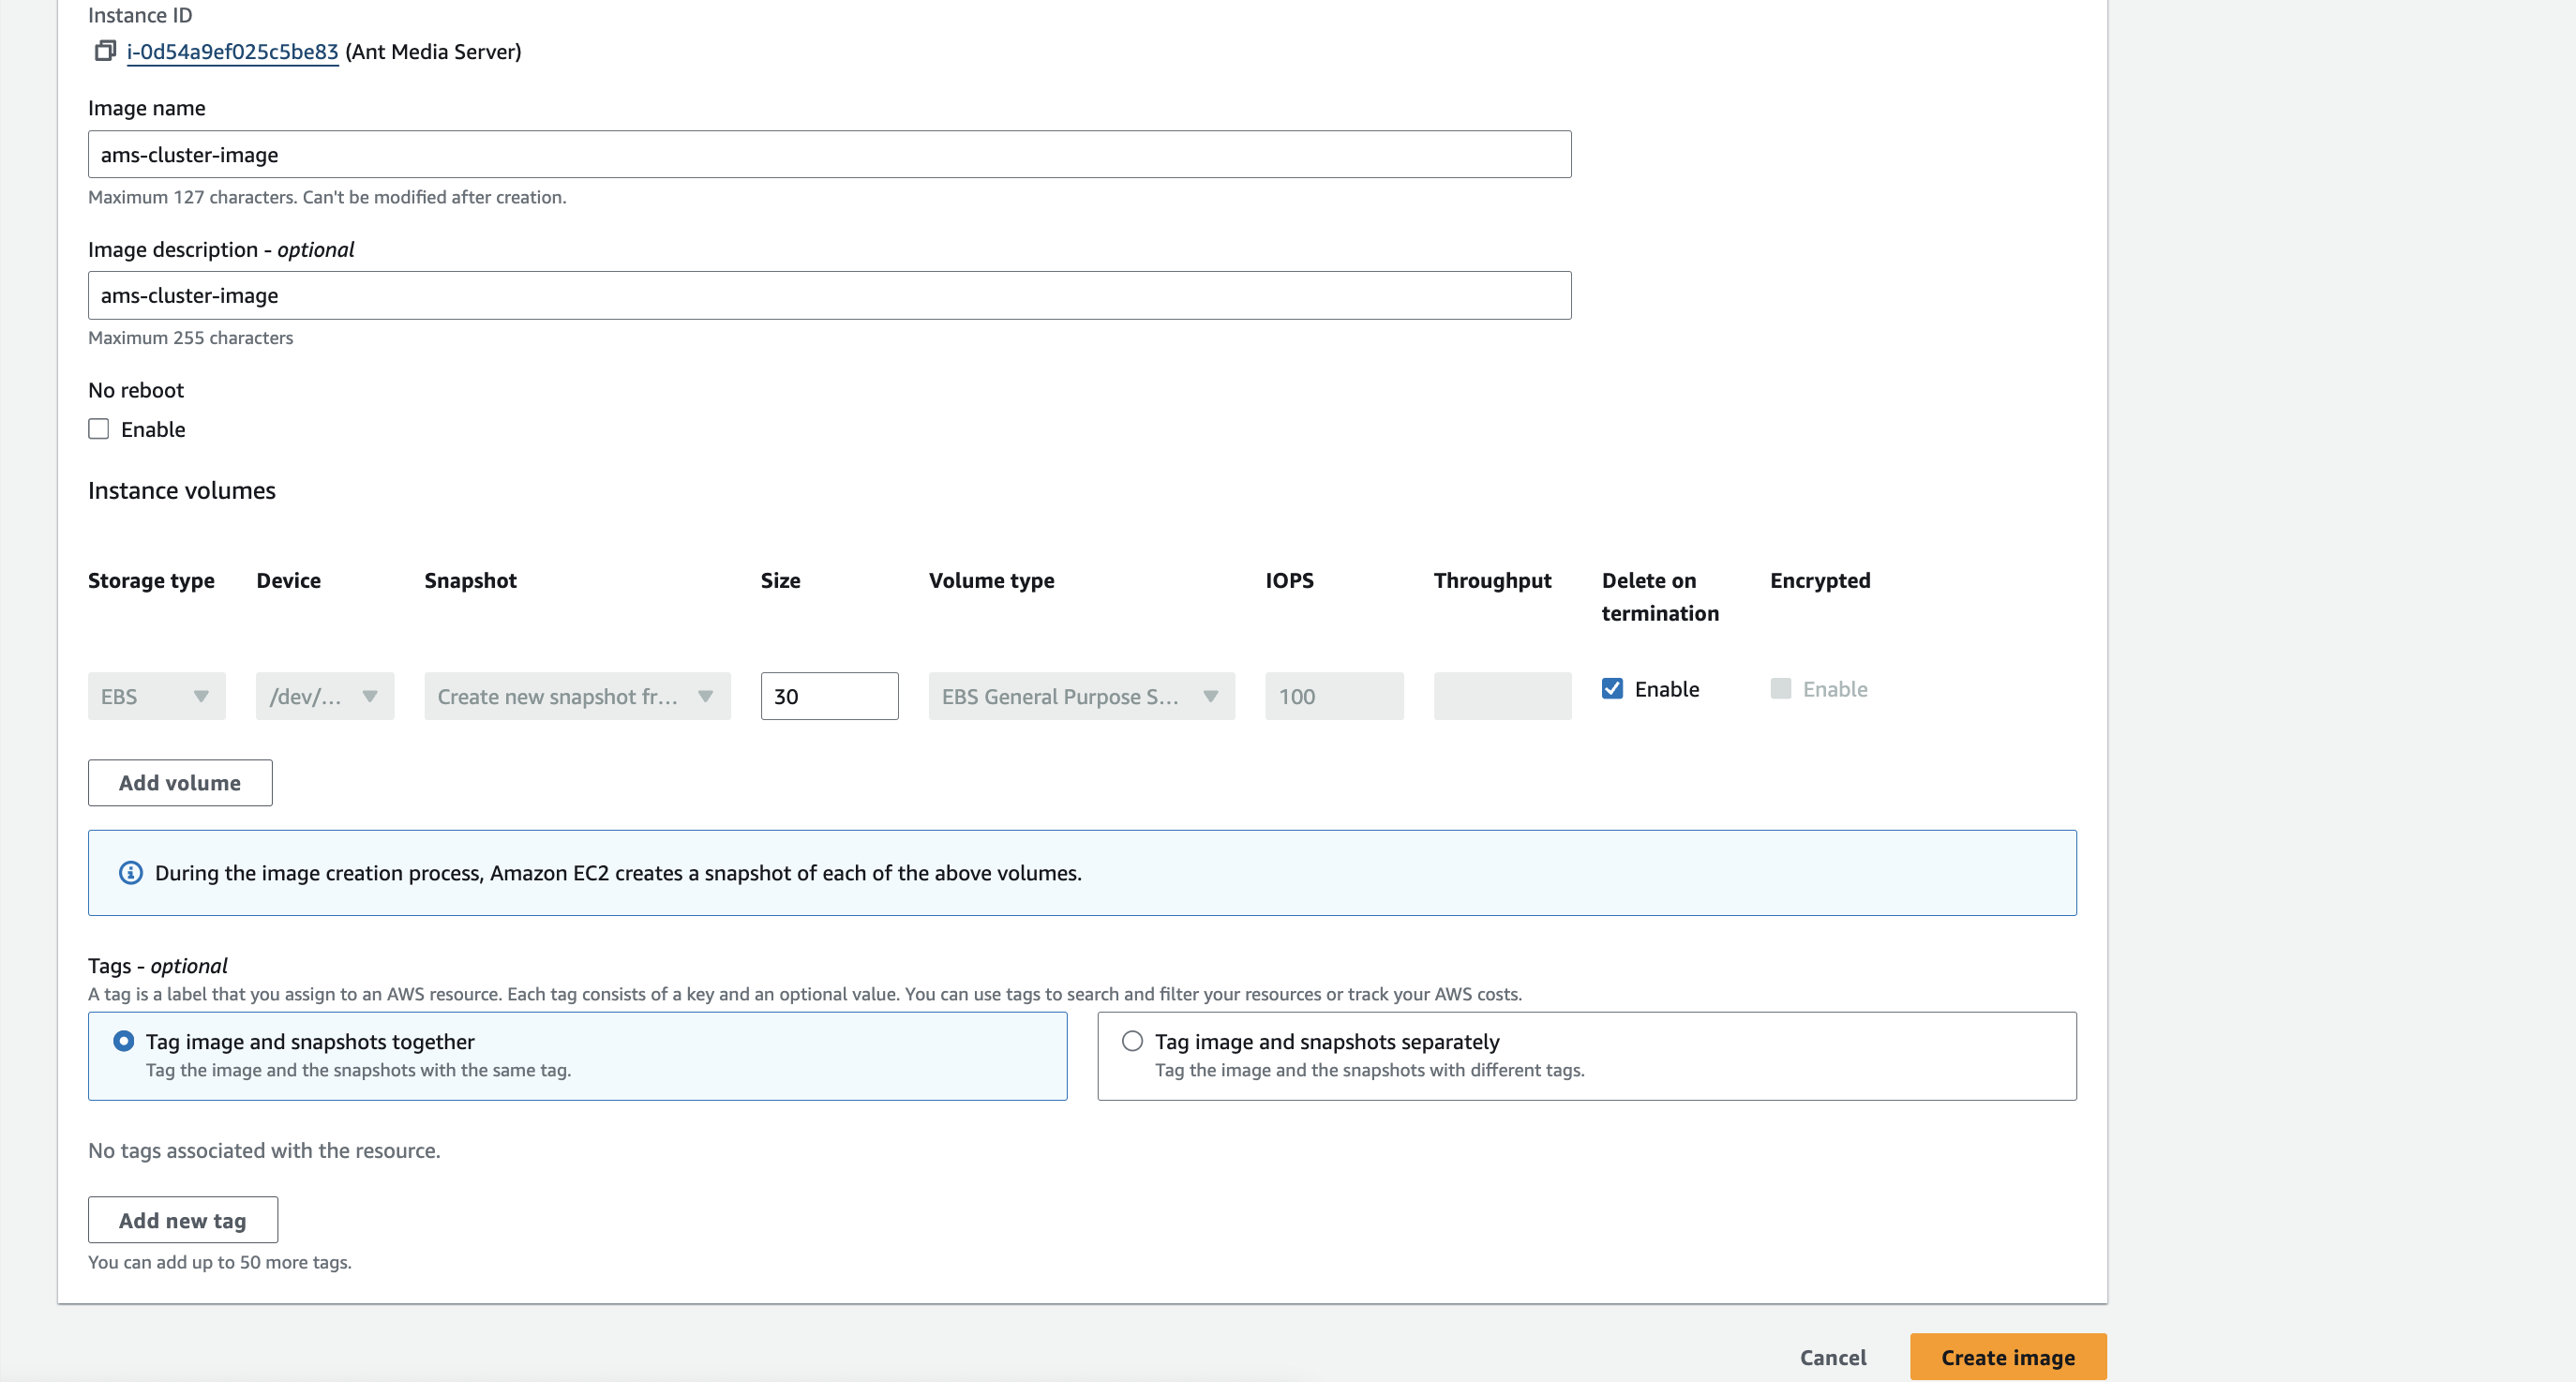Click the Encrypted Enable checkbox
This screenshot has height=1382, width=2576.
[x=1780, y=689]
